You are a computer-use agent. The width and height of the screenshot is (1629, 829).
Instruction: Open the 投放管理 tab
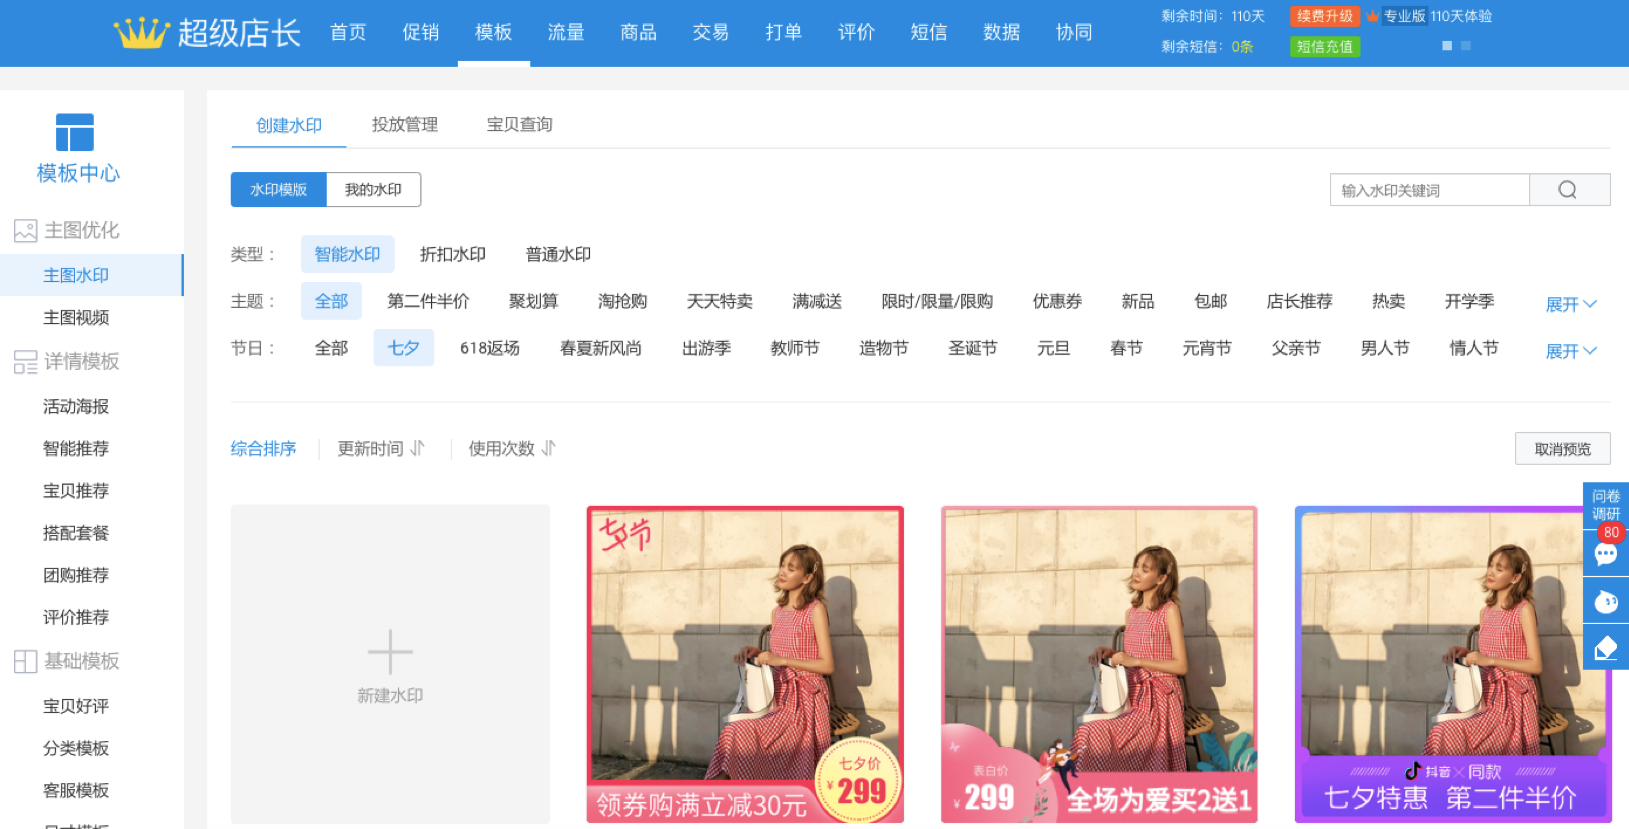tap(404, 125)
